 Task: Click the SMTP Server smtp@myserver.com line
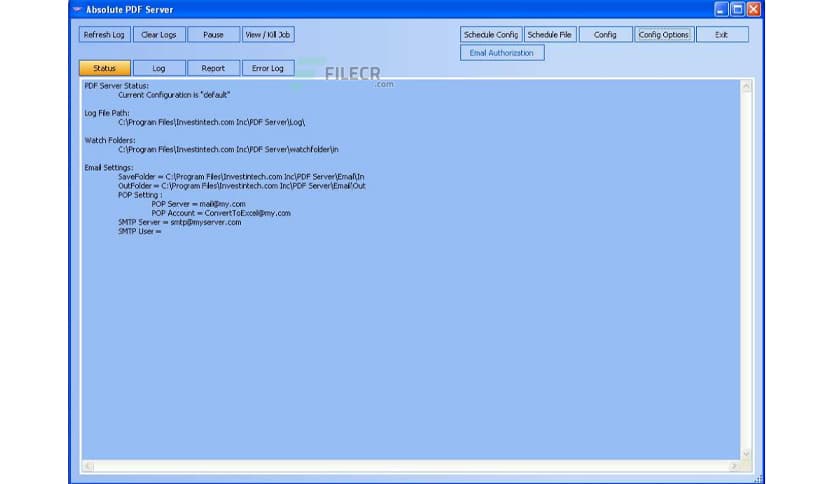pos(180,222)
